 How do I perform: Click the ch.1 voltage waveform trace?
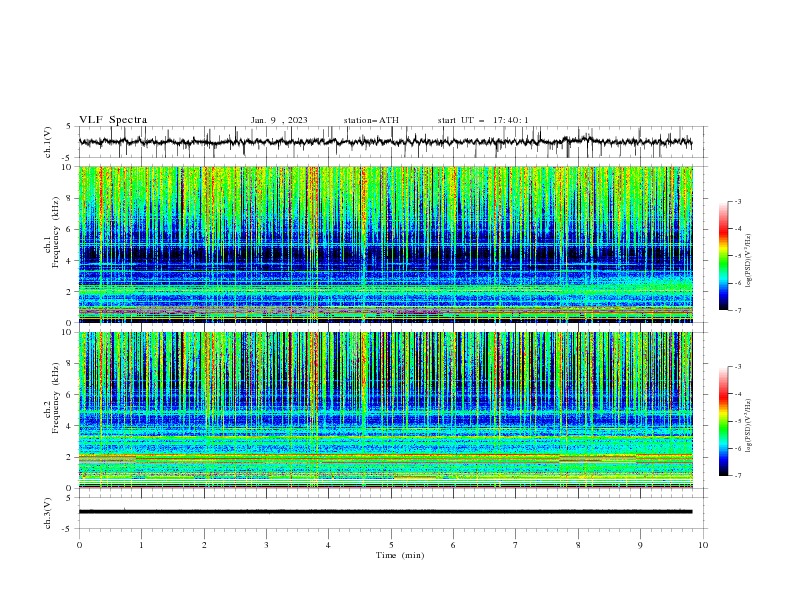(x=386, y=142)
